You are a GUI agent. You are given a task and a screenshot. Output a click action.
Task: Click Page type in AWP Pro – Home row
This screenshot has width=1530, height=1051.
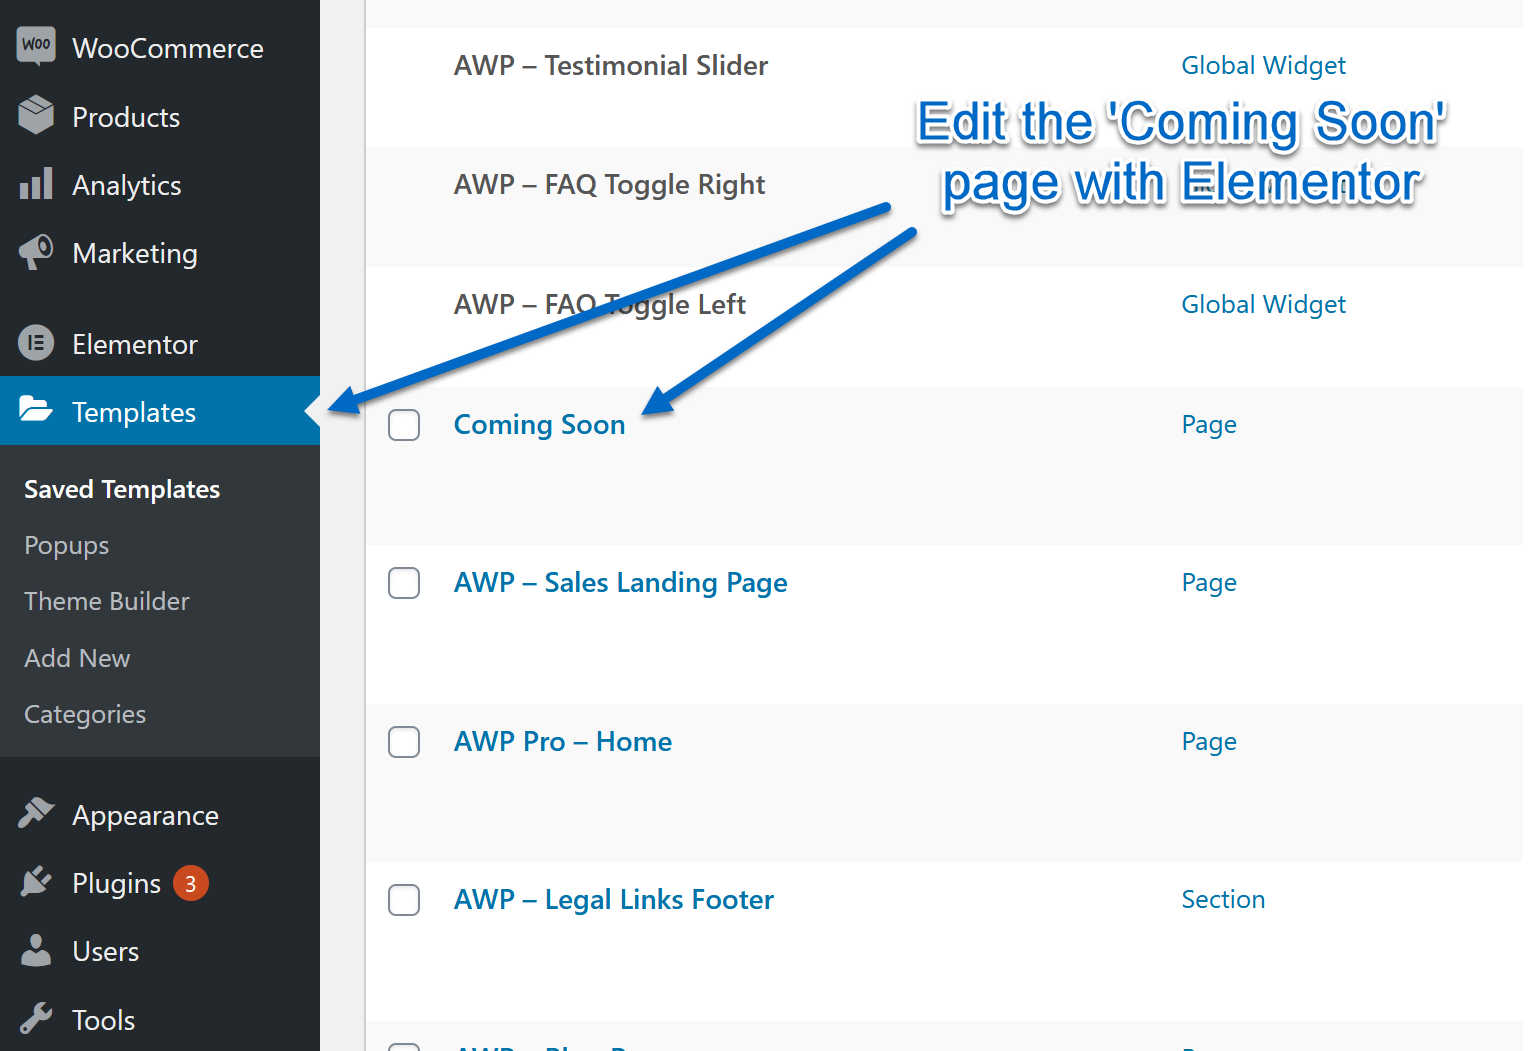pyautogui.click(x=1209, y=742)
